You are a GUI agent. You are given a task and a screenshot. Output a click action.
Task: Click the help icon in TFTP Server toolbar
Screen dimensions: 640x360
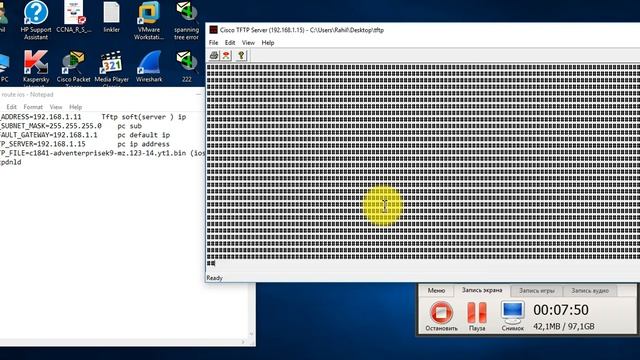(x=241, y=56)
